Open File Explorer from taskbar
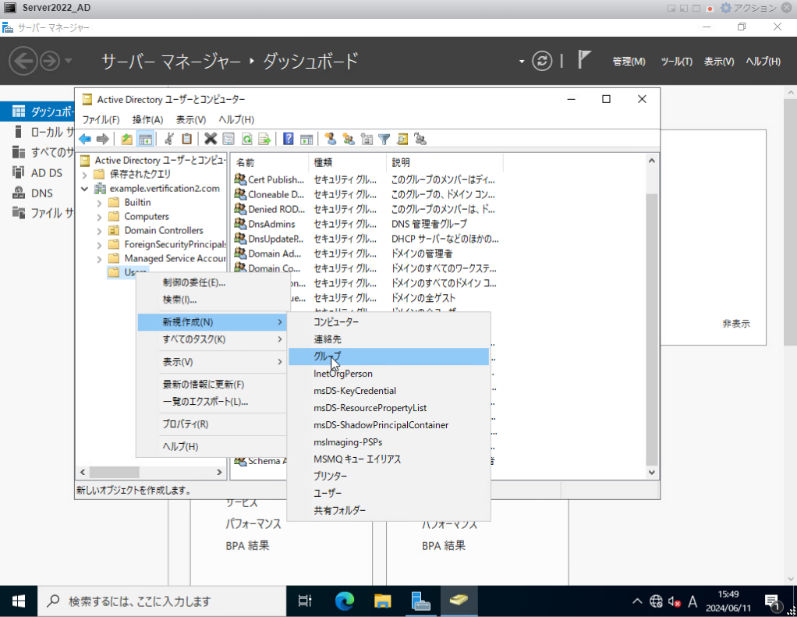The width and height of the screenshot is (797, 617). pyautogui.click(x=382, y=601)
